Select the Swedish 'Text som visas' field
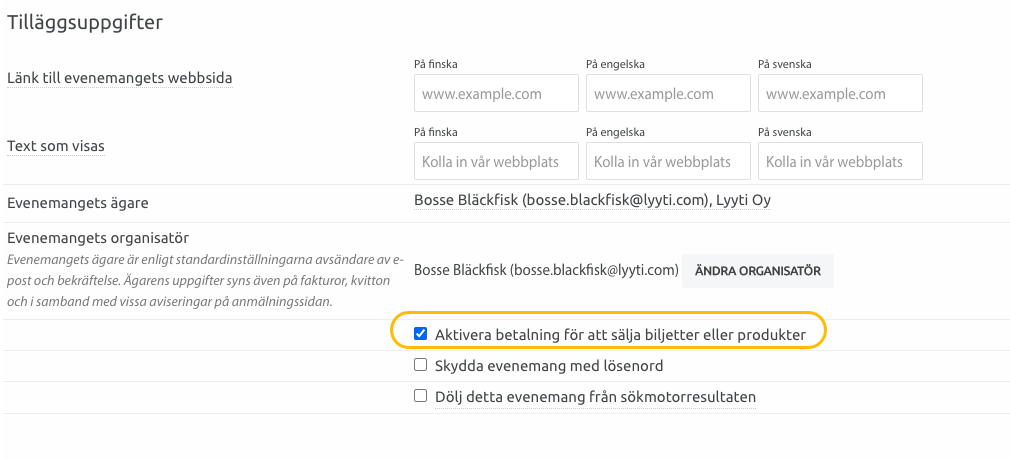Viewport: 1010px width, 461px height. [x=840, y=161]
